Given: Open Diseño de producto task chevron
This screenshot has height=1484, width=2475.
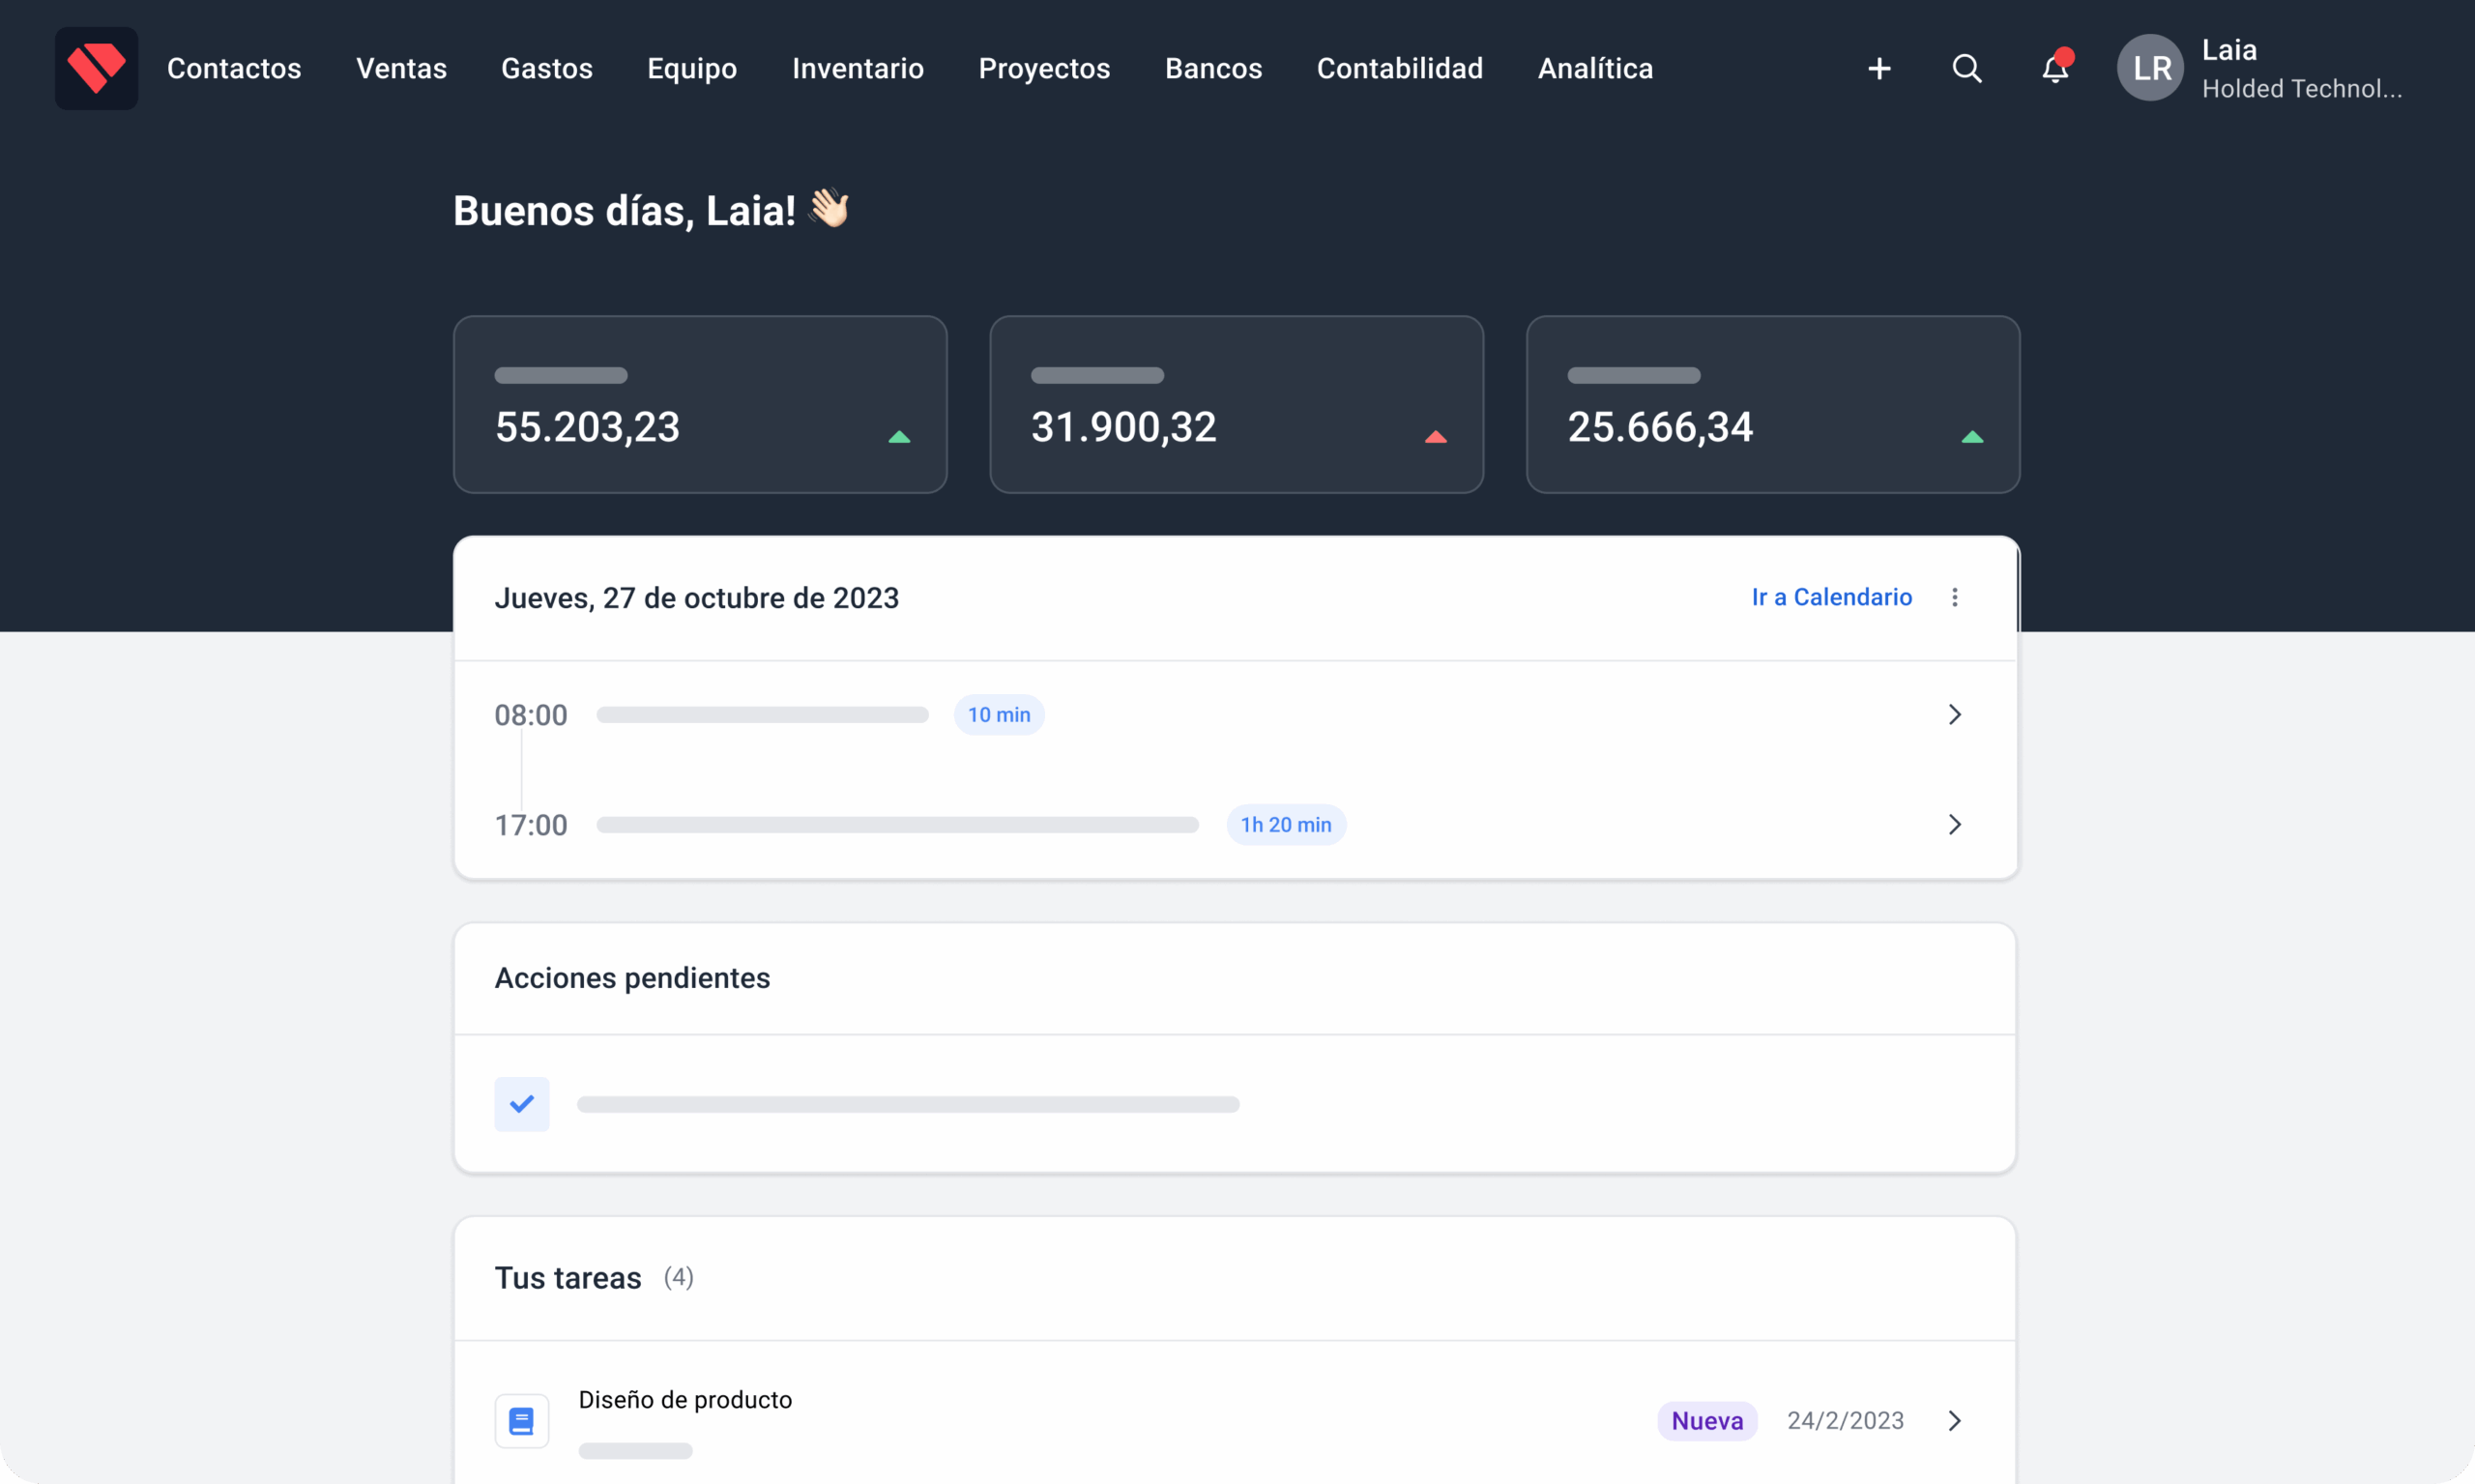Looking at the screenshot, I should click(1954, 1420).
